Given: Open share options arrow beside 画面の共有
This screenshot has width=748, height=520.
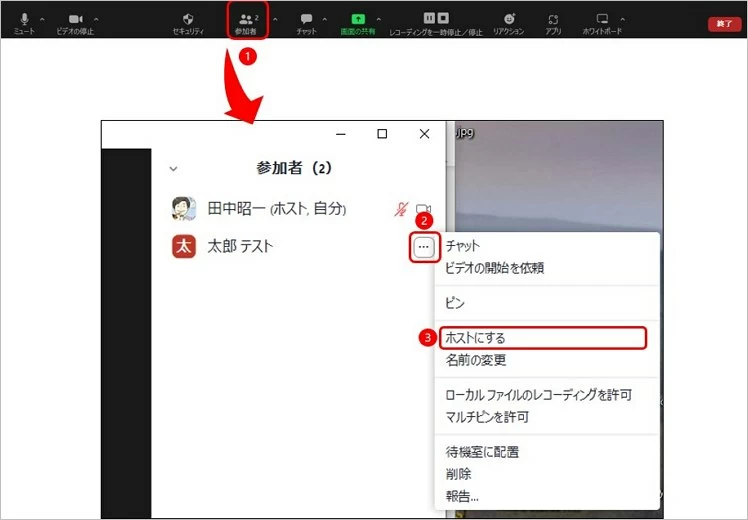Looking at the screenshot, I should tap(379, 20).
